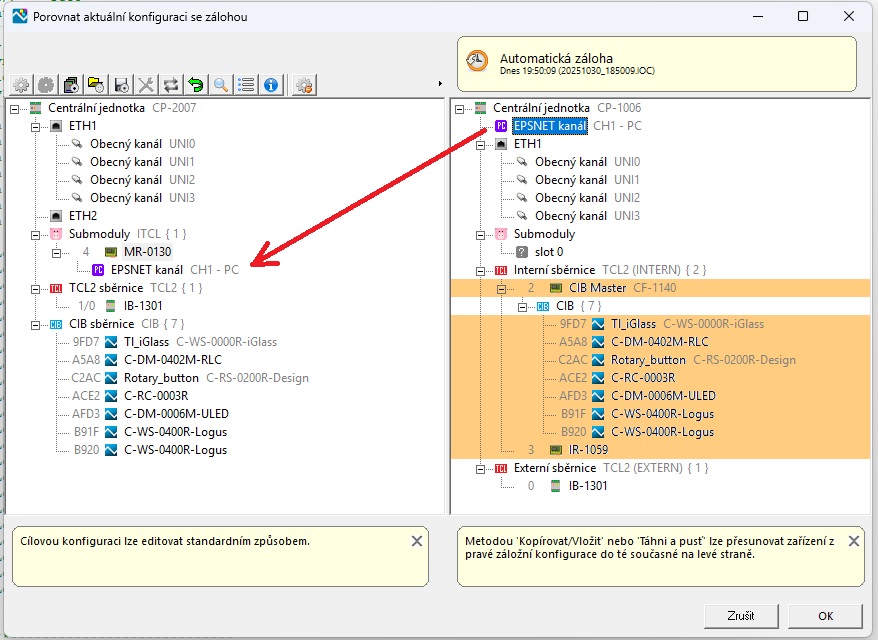Close the left hint about editing configuration
This screenshot has width=878, height=640.
click(x=417, y=541)
